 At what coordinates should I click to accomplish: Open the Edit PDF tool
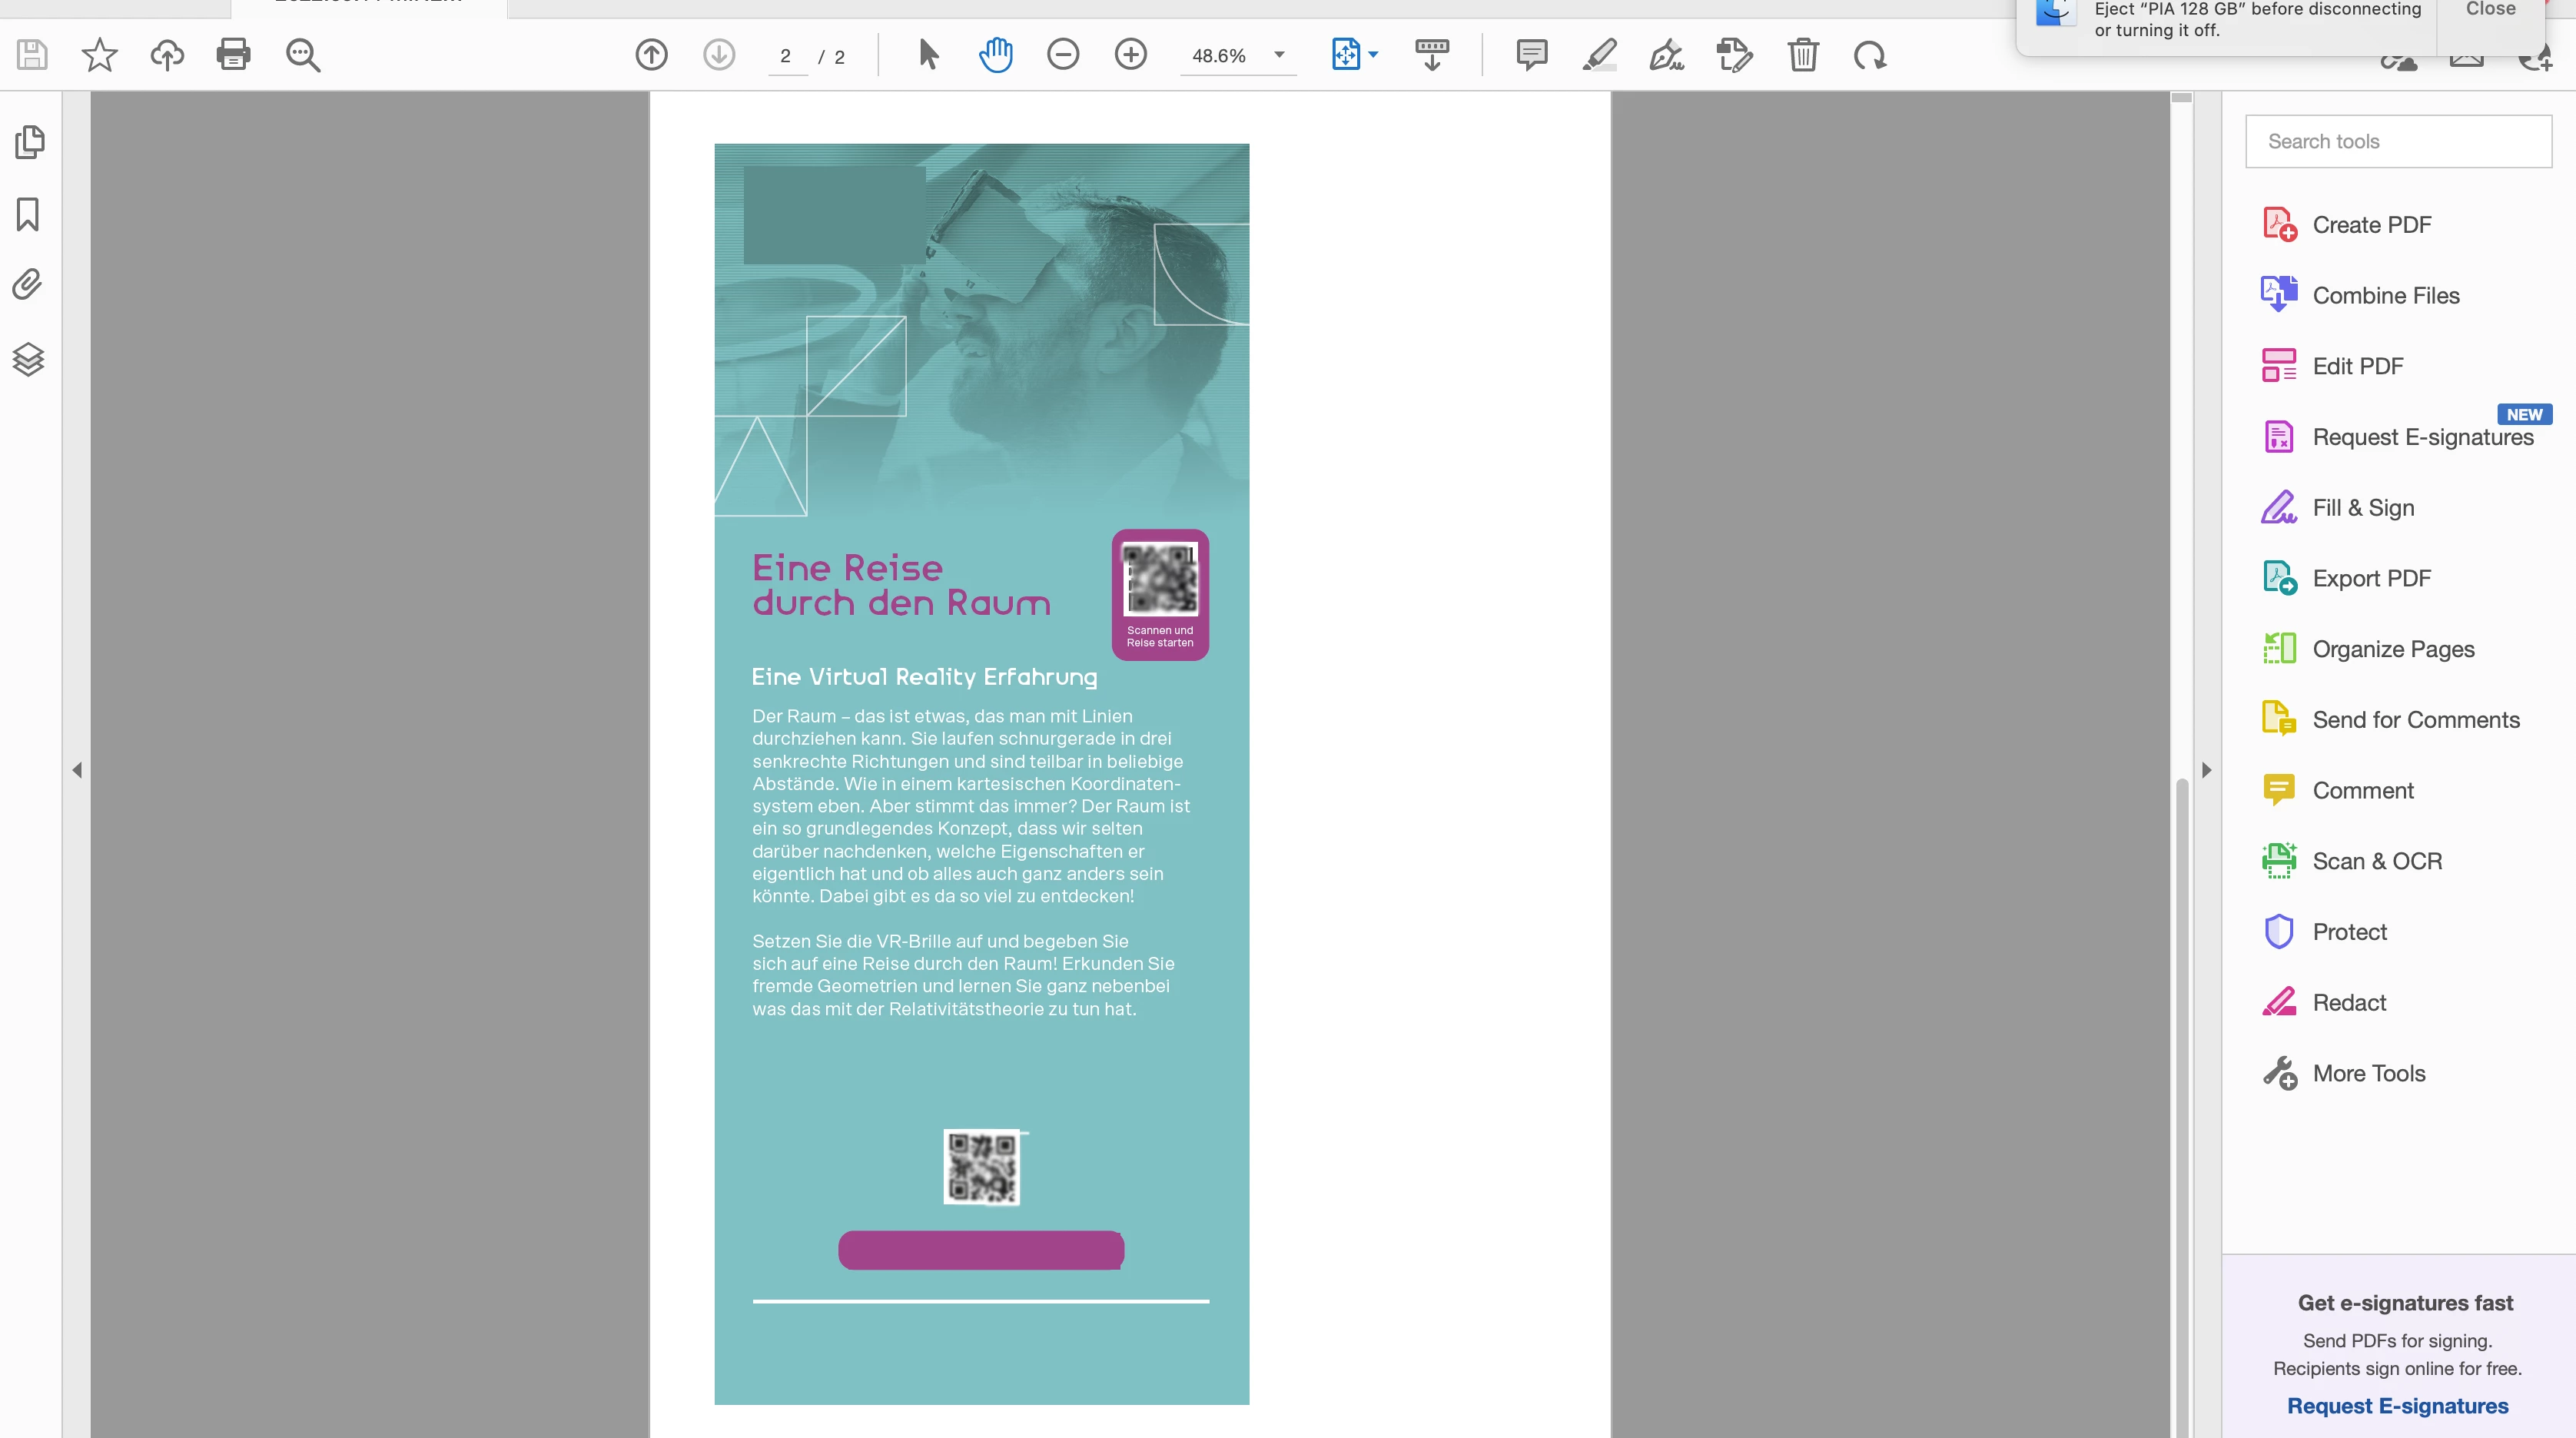(x=2357, y=366)
